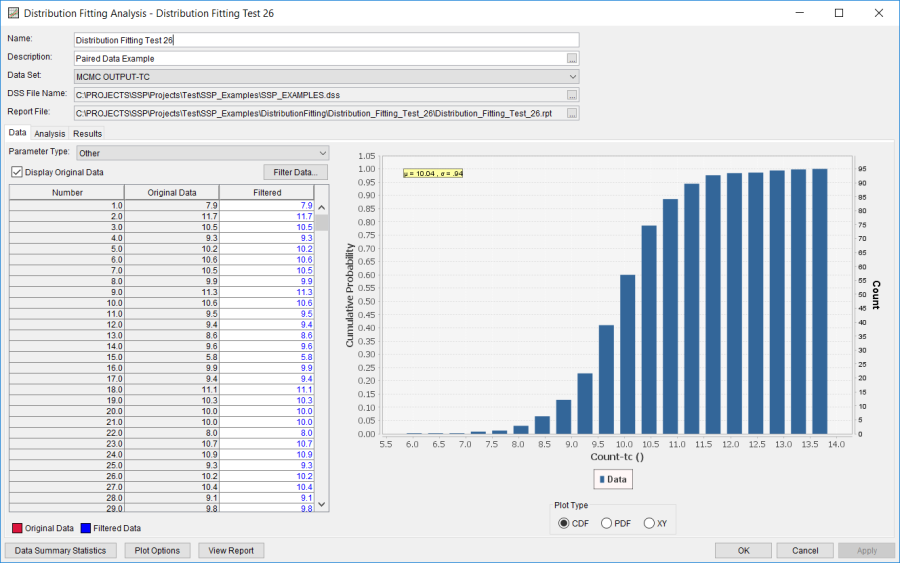This screenshot has width=900, height=563.
Task: Click the browse button beside Description field
Action: click(x=572, y=58)
